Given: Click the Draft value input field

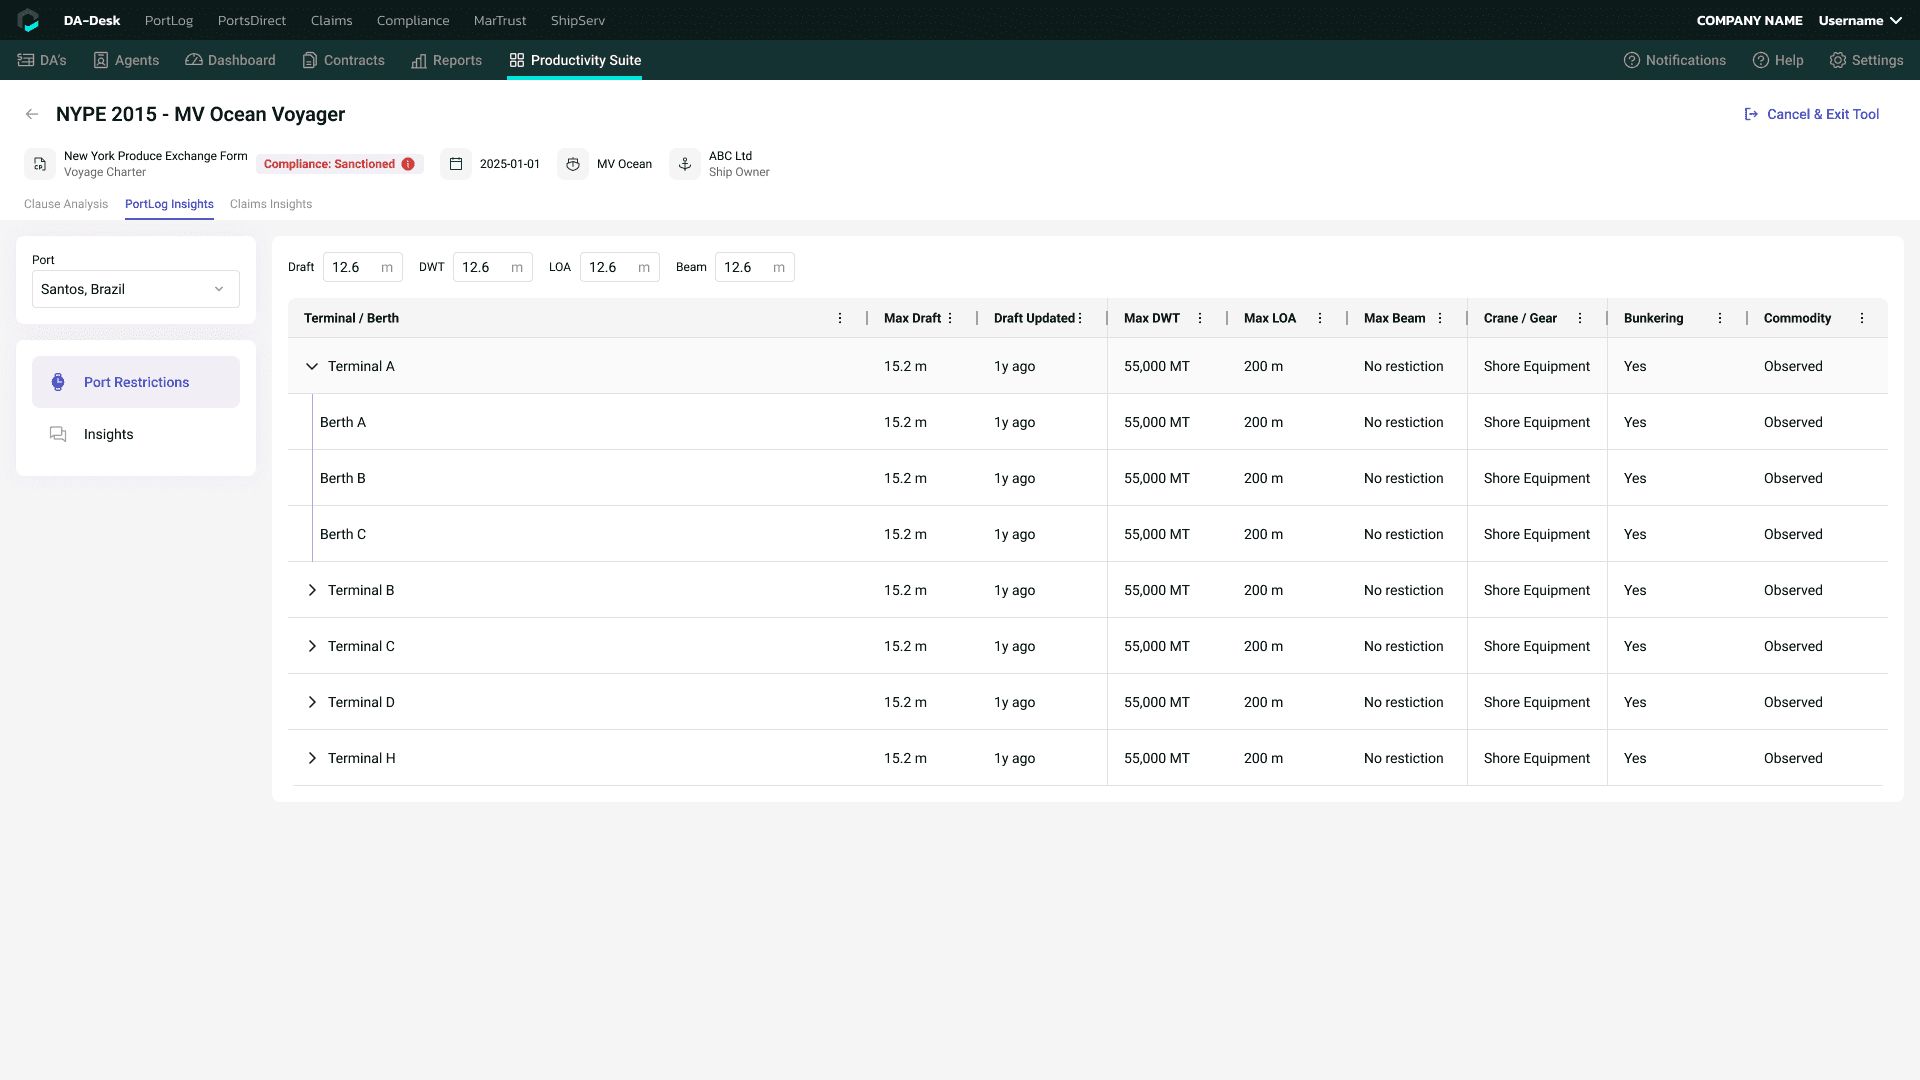Looking at the screenshot, I should tap(352, 267).
